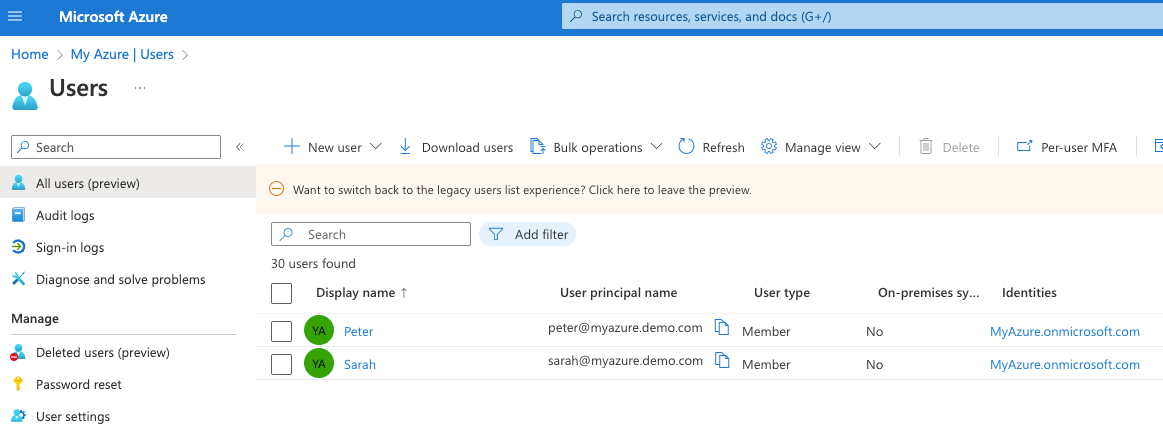The image size is (1163, 433).
Task: Click the Manage view gear icon
Action: (x=769, y=147)
